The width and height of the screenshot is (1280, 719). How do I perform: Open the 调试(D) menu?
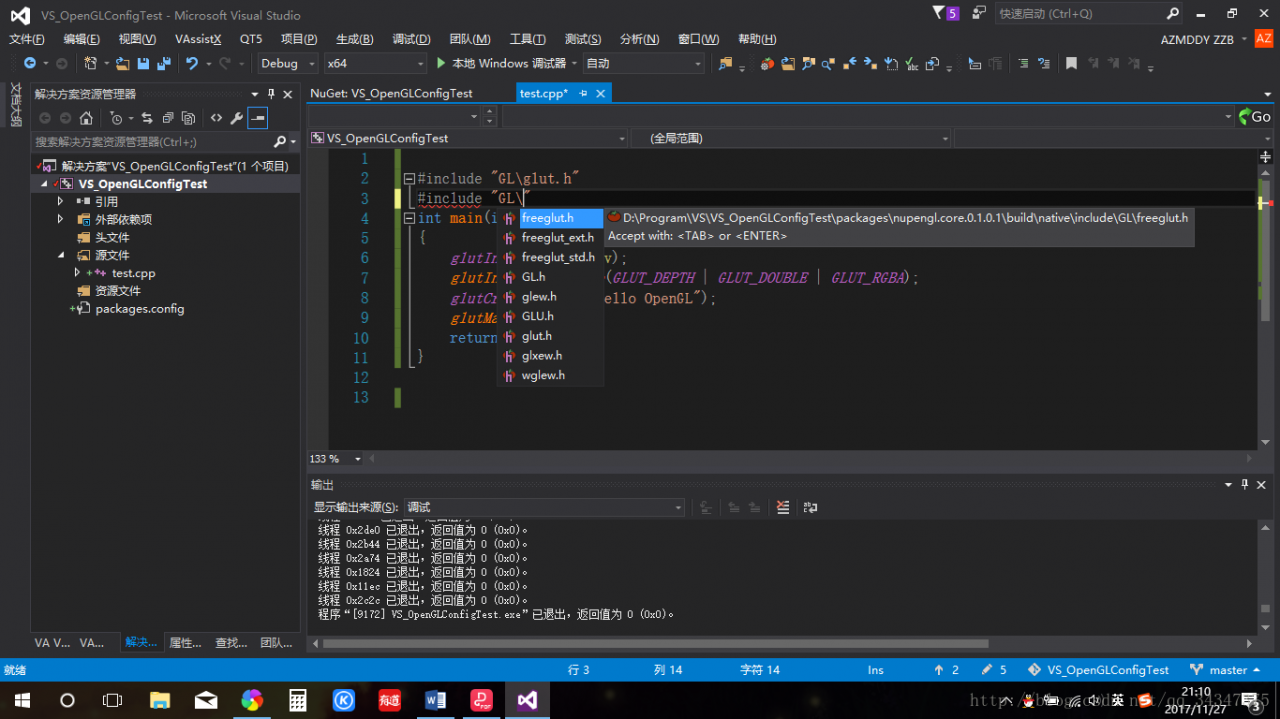click(411, 39)
